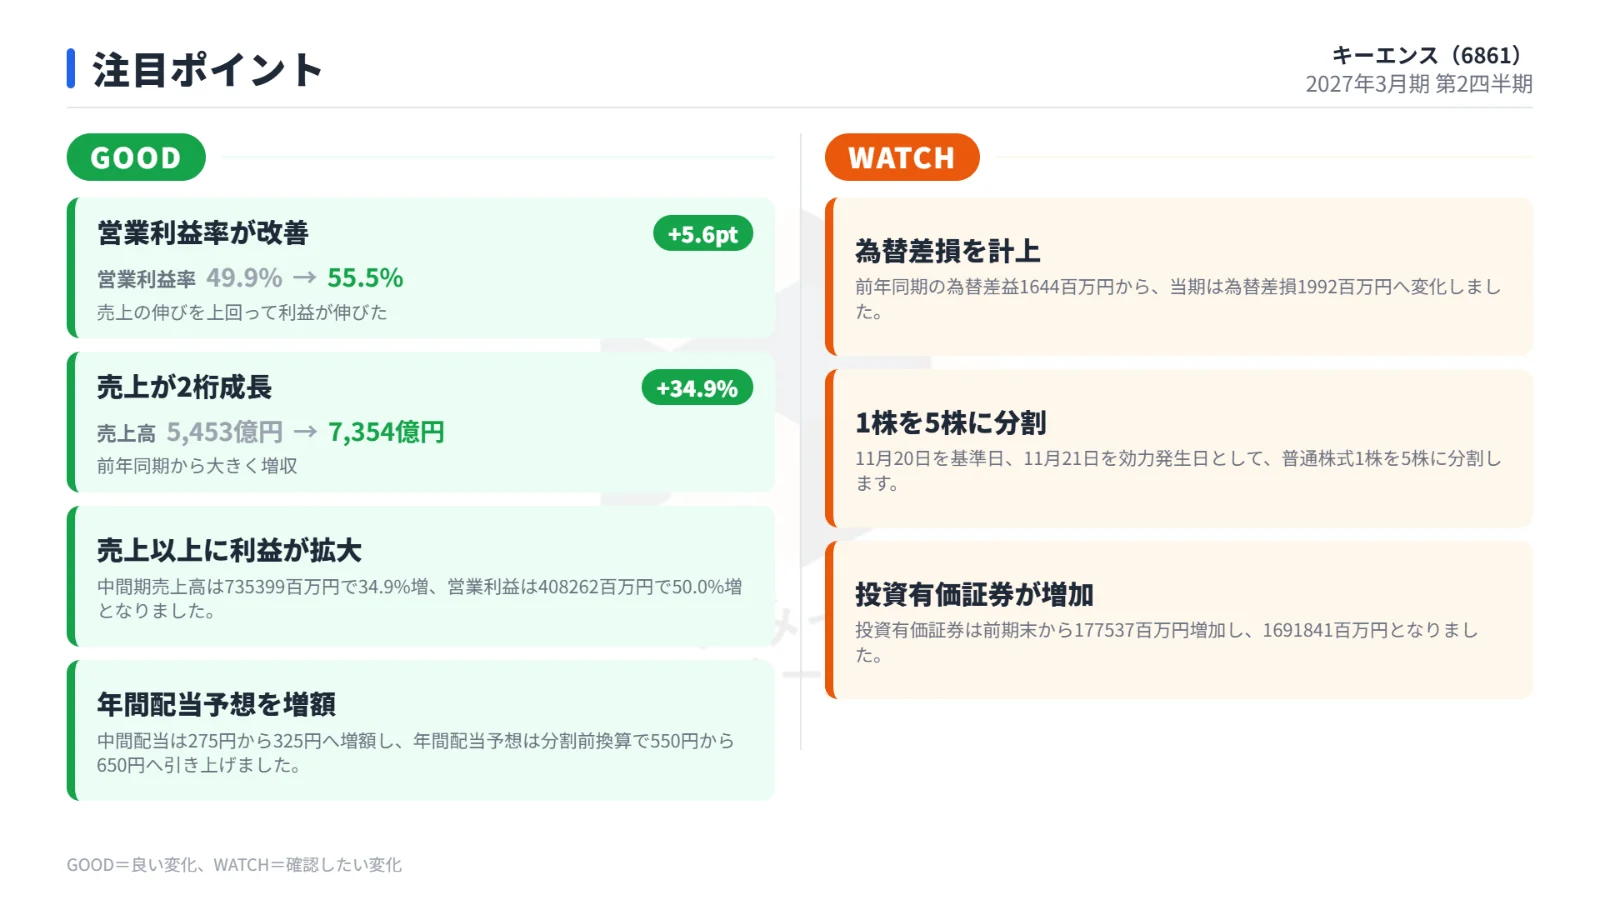Click the 営業利益率 metric label
This screenshot has width=1600, height=900.
pyautogui.click(x=146, y=280)
